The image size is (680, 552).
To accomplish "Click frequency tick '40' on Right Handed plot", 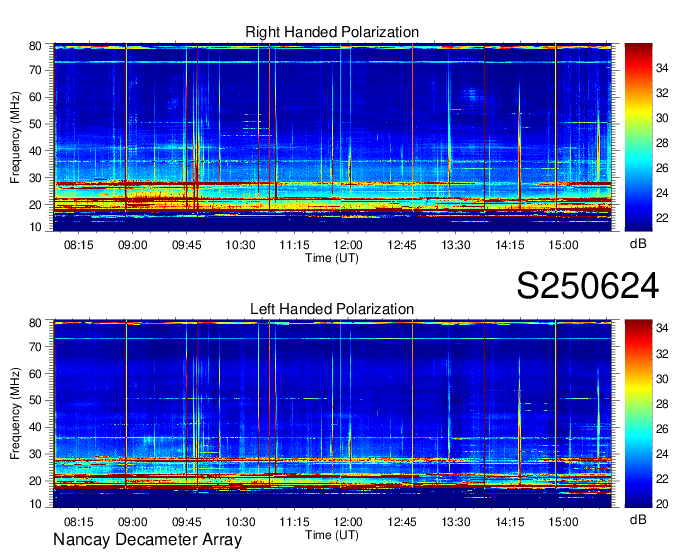I will coord(36,151).
